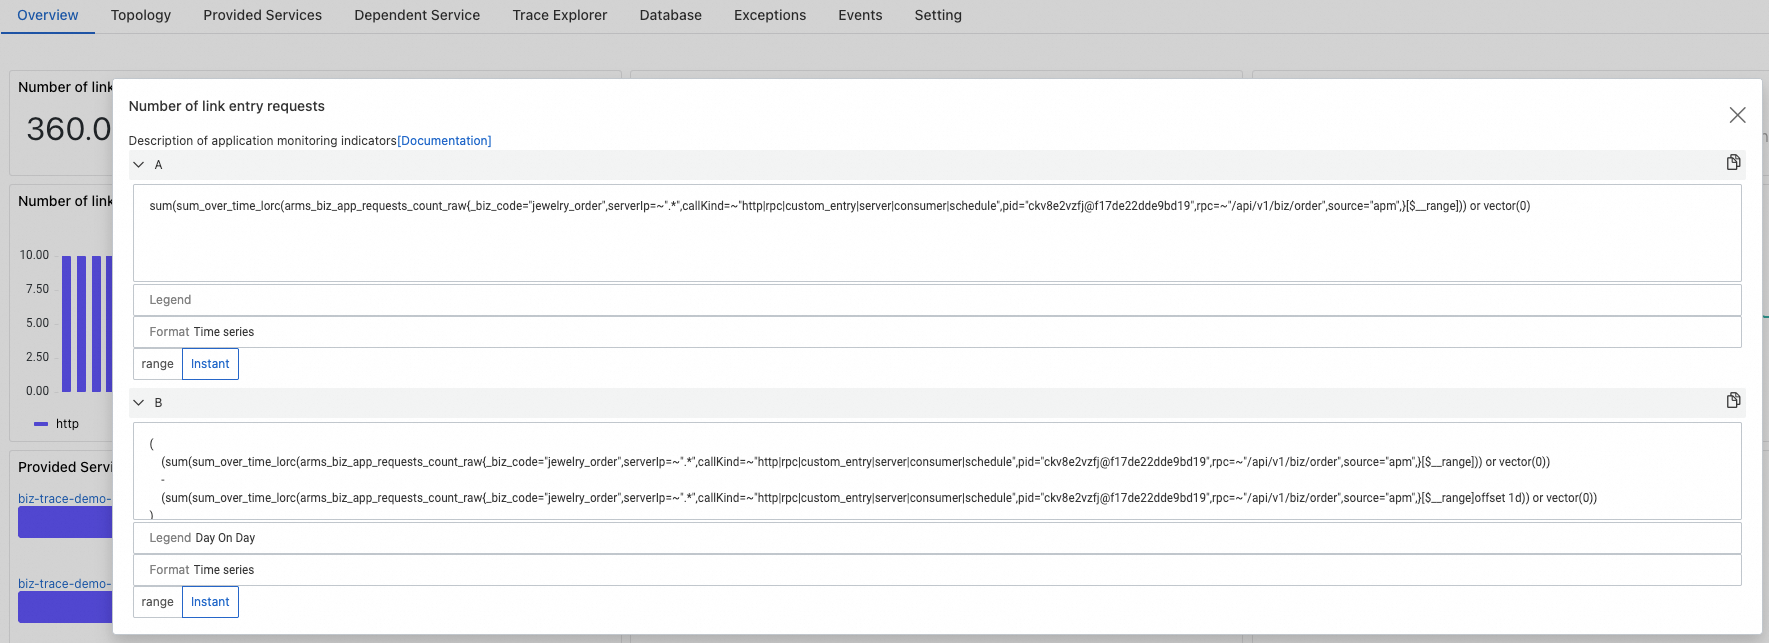Click the Day On Day legend field
Viewport: 1769px width, 643px height.
(937, 538)
